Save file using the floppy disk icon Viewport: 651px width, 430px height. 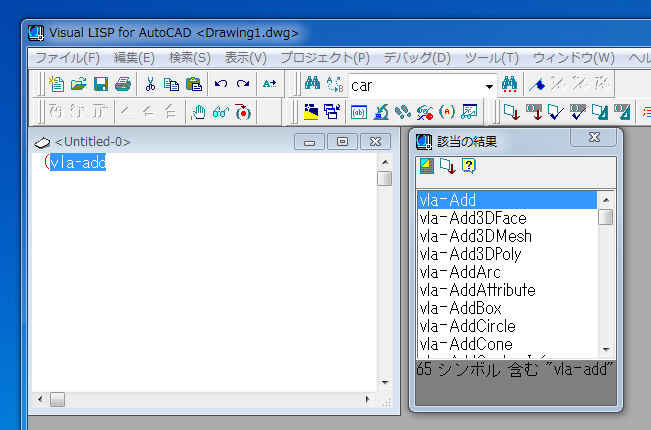pos(100,84)
